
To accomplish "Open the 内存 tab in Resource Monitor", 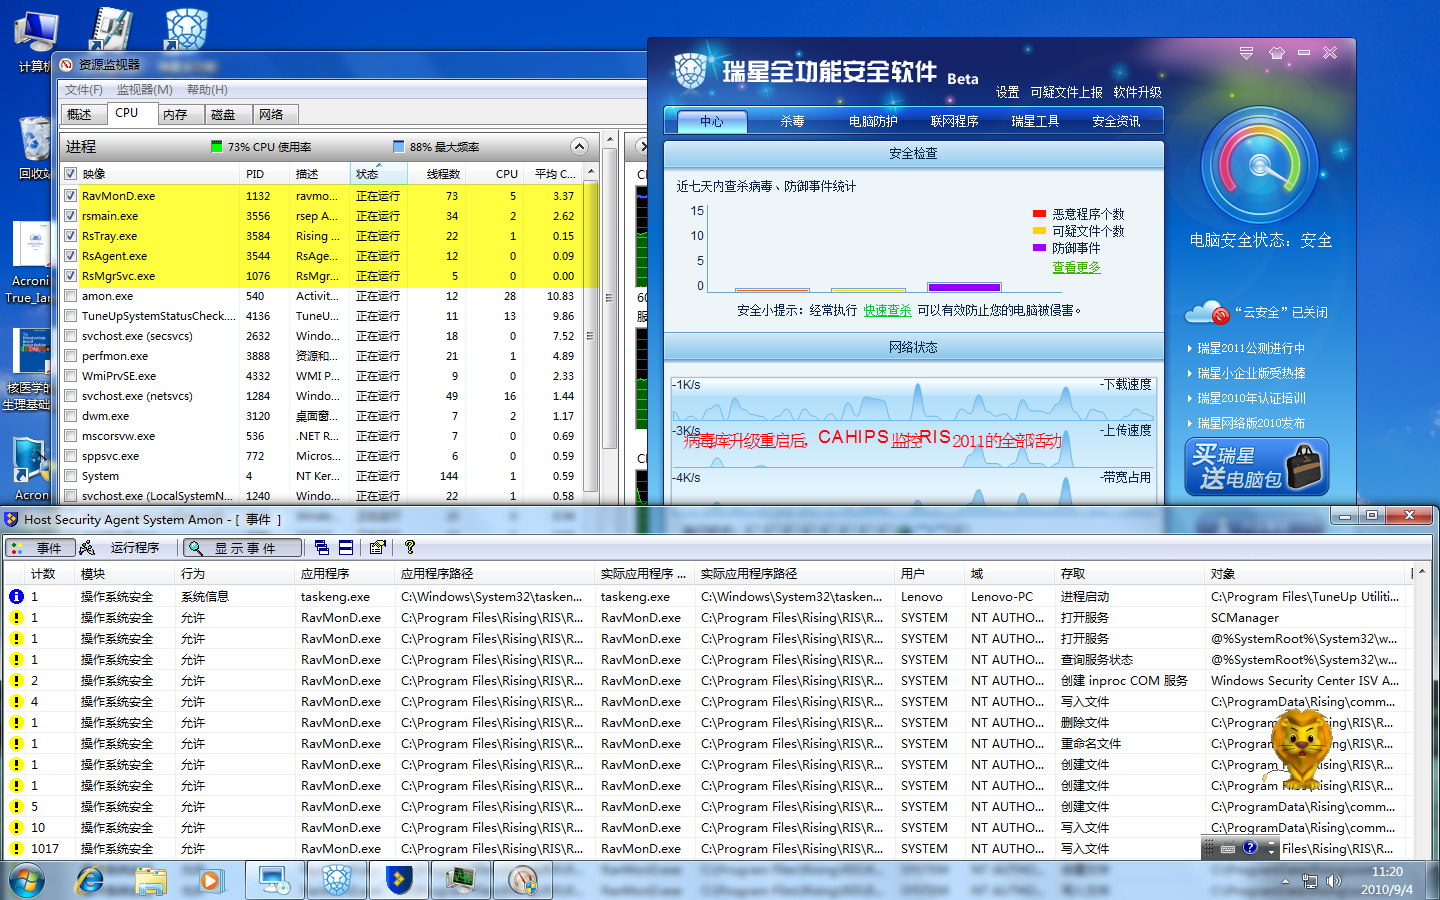I will [x=175, y=115].
